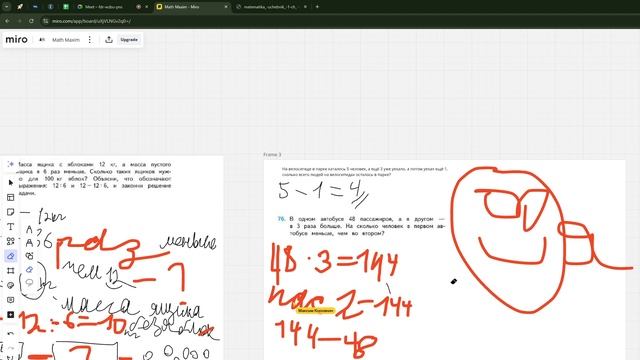Choose the first pen in pen submenu
Screen dimensions: 640x360
(x=29, y=229)
